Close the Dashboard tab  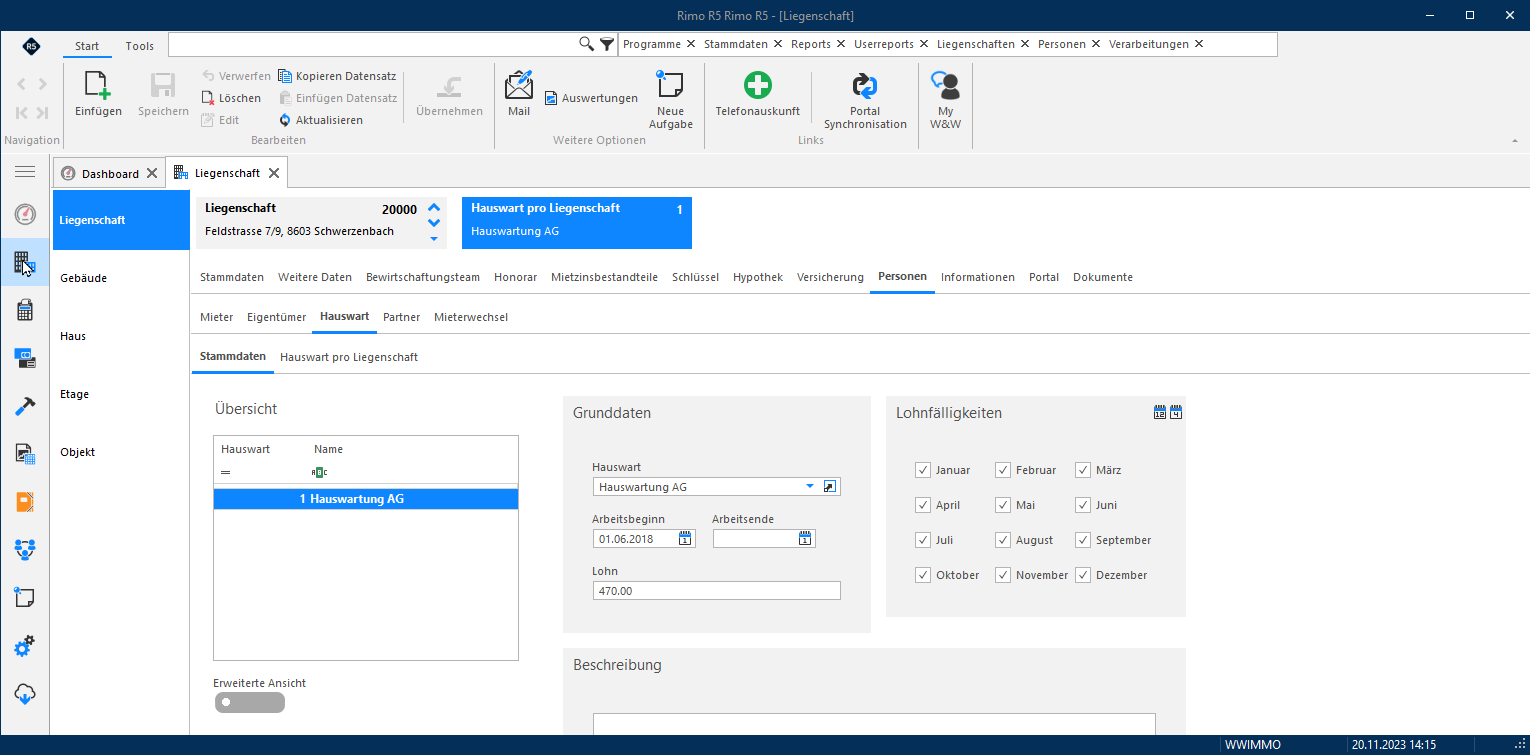coord(152,173)
